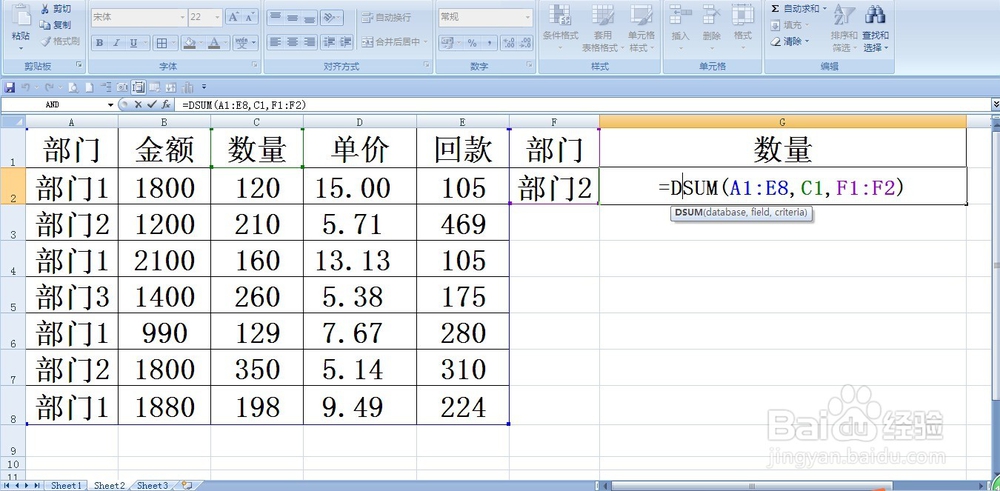Open the Fill (填充) menu
This screenshot has width=1000, height=491.
point(790,25)
